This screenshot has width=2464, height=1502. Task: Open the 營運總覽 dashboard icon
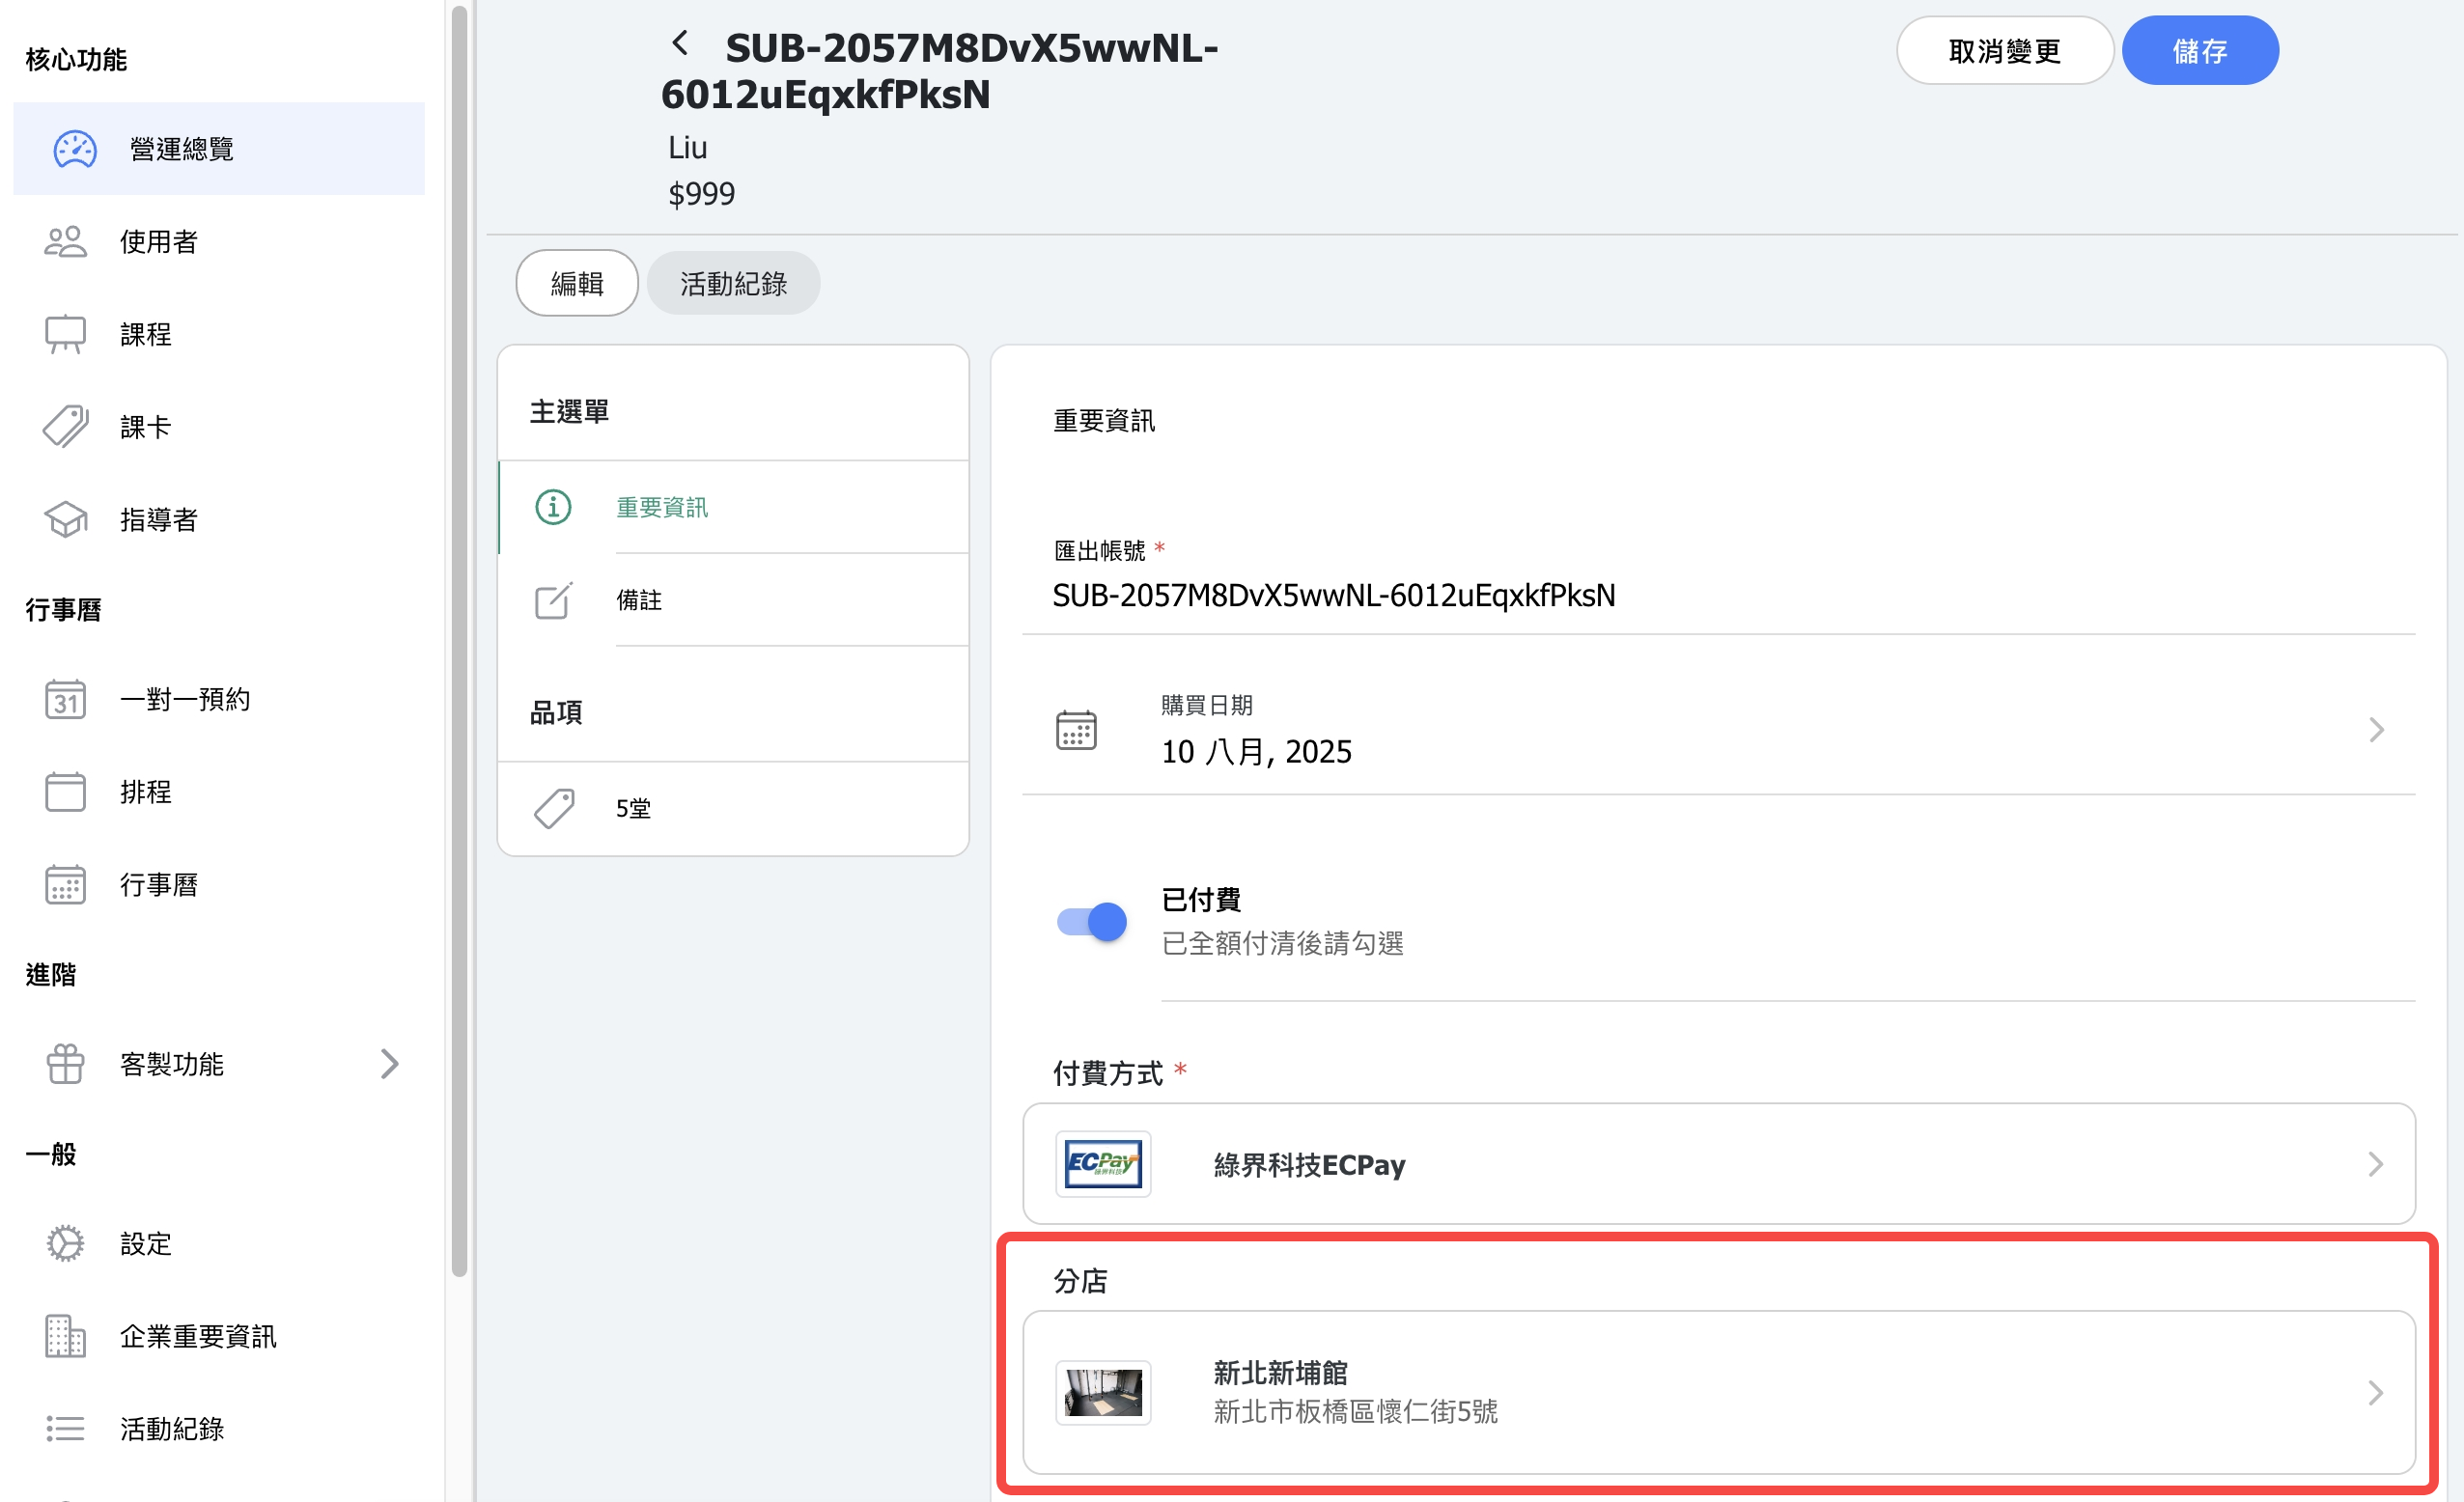coord(74,149)
